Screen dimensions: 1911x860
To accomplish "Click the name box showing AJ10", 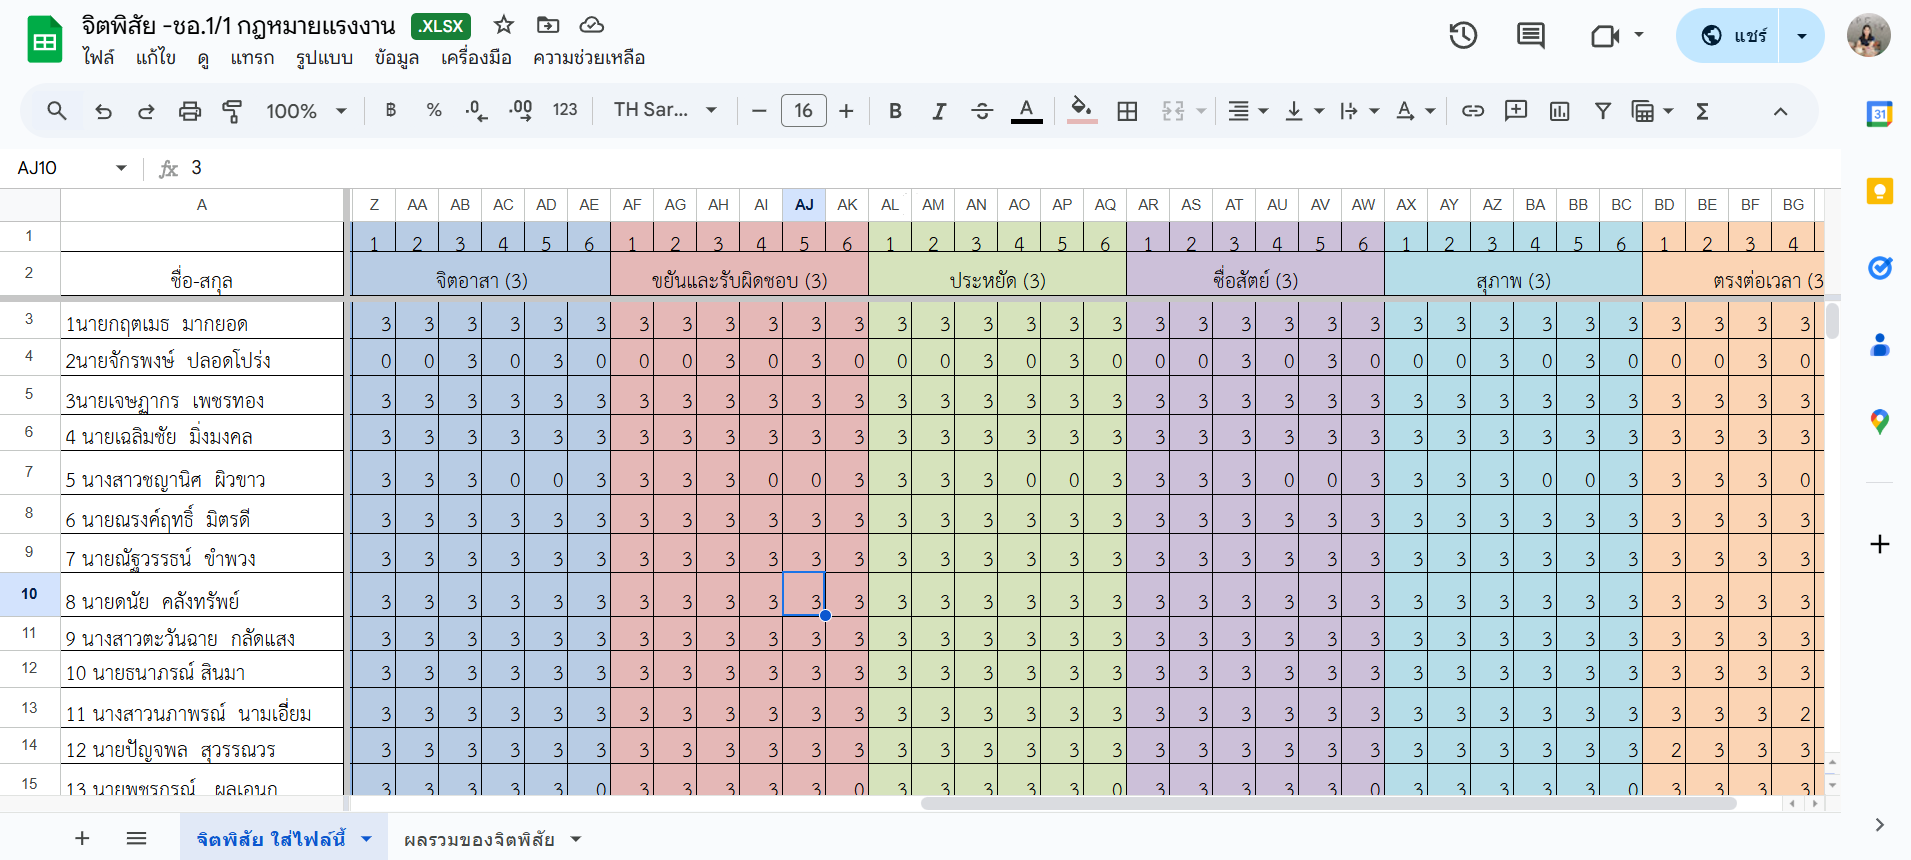I will click(x=72, y=168).
